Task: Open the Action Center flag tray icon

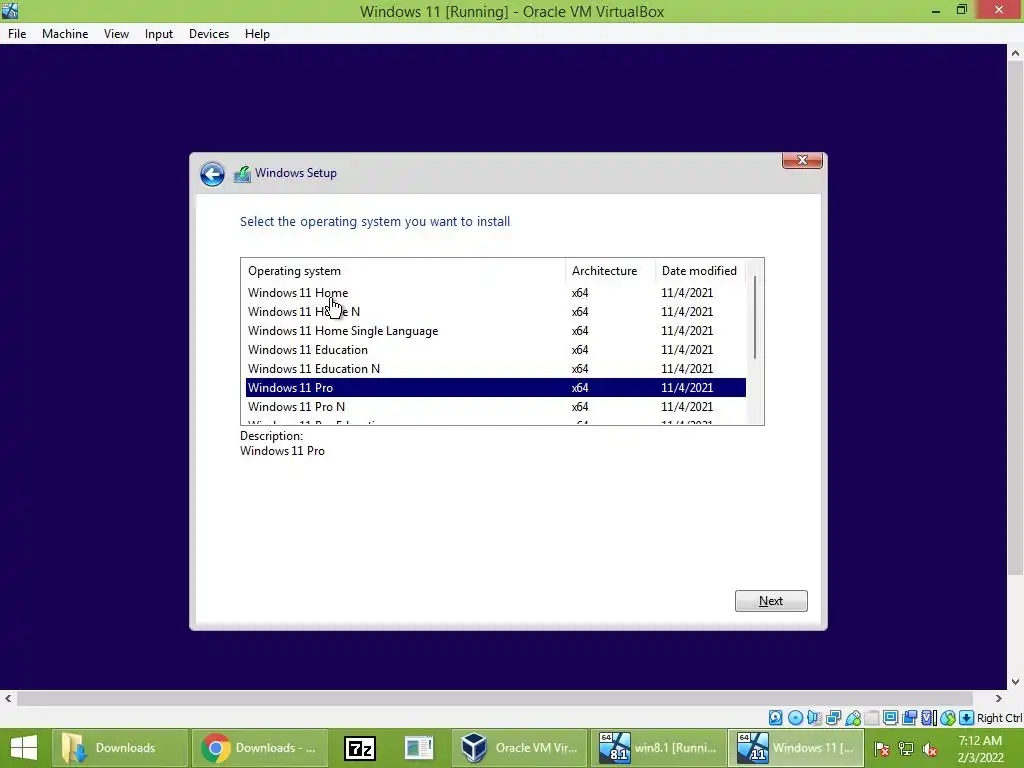Action: coord(882,748)
